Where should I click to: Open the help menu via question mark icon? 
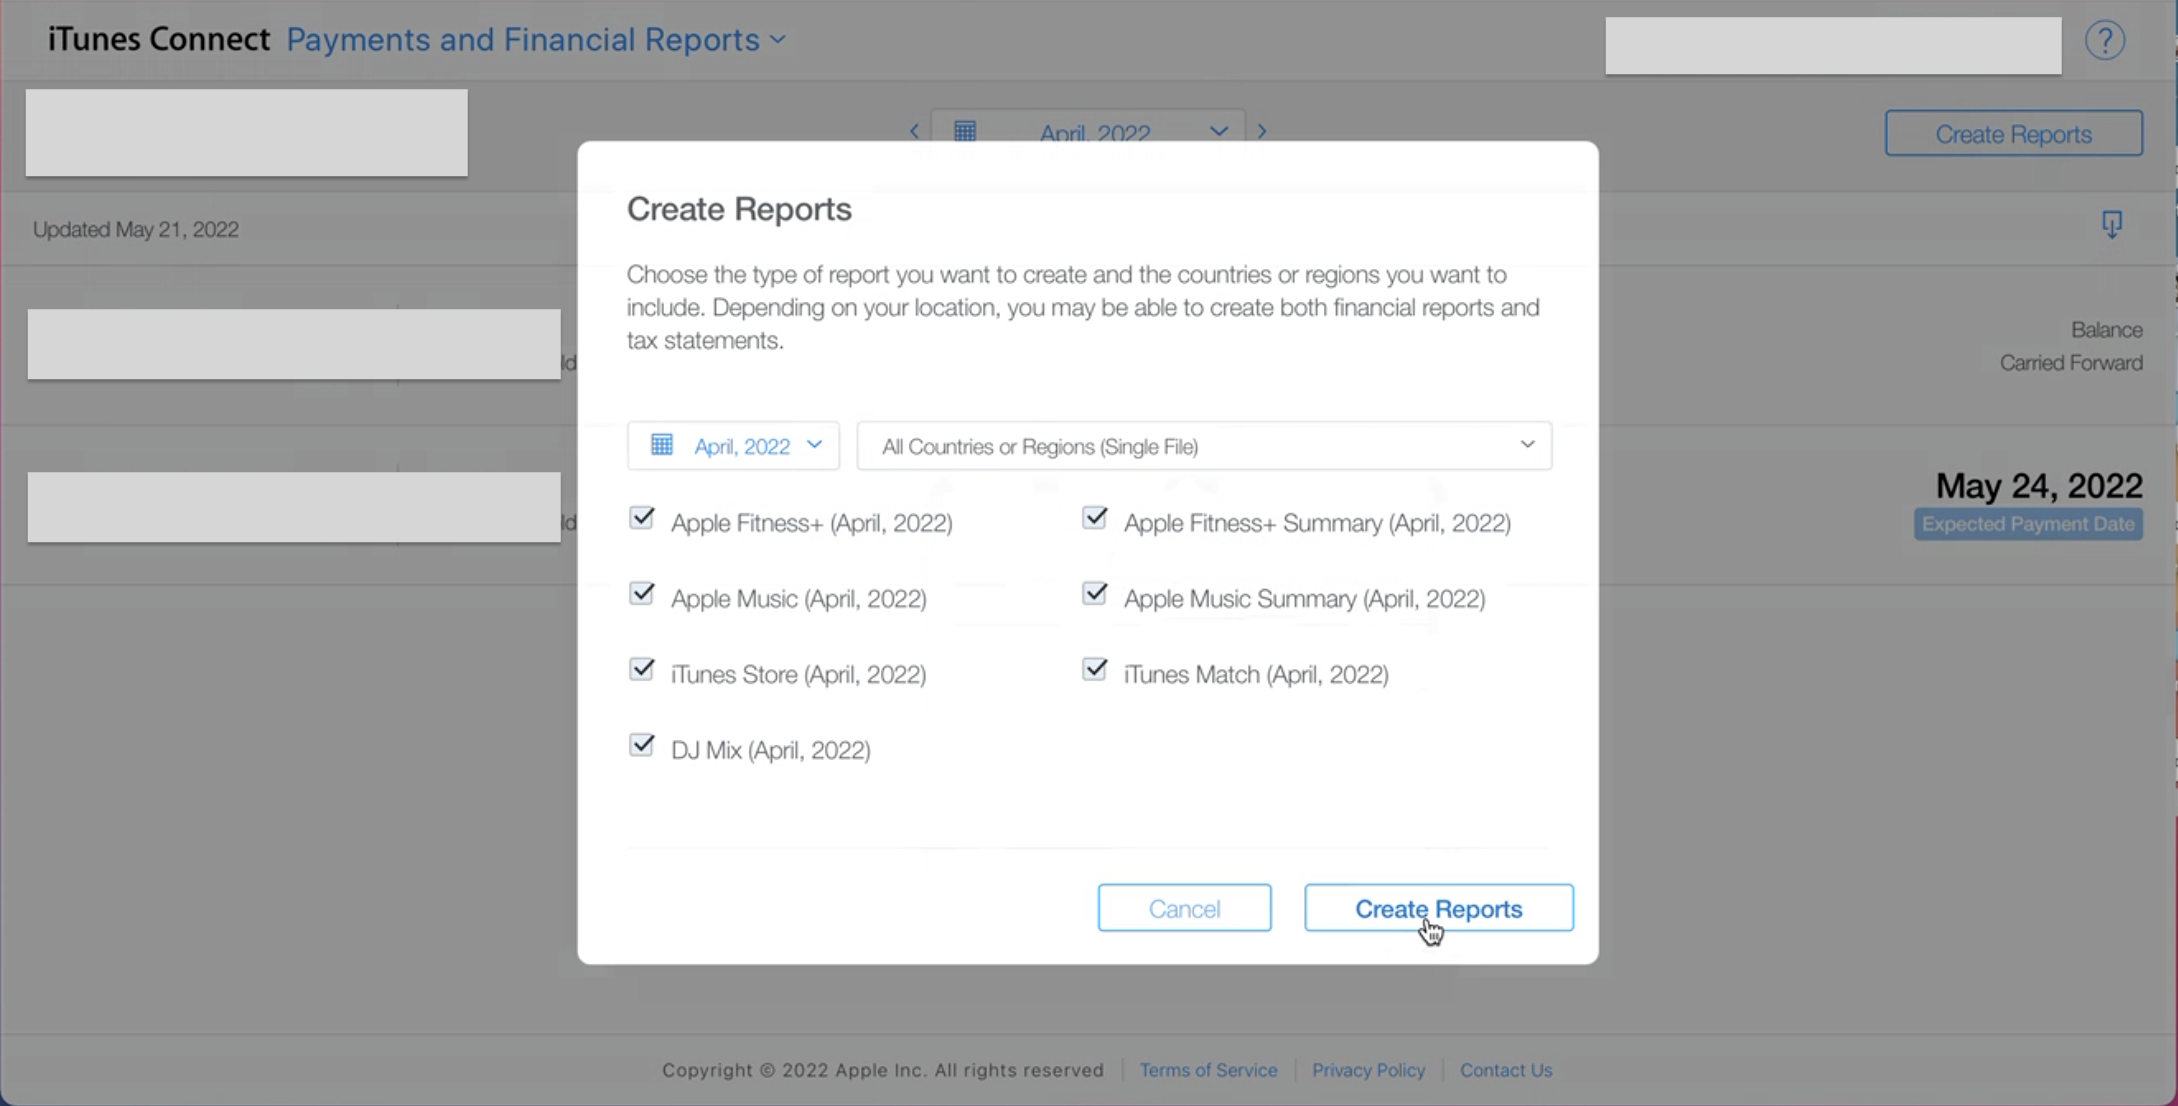(2104, 40)
